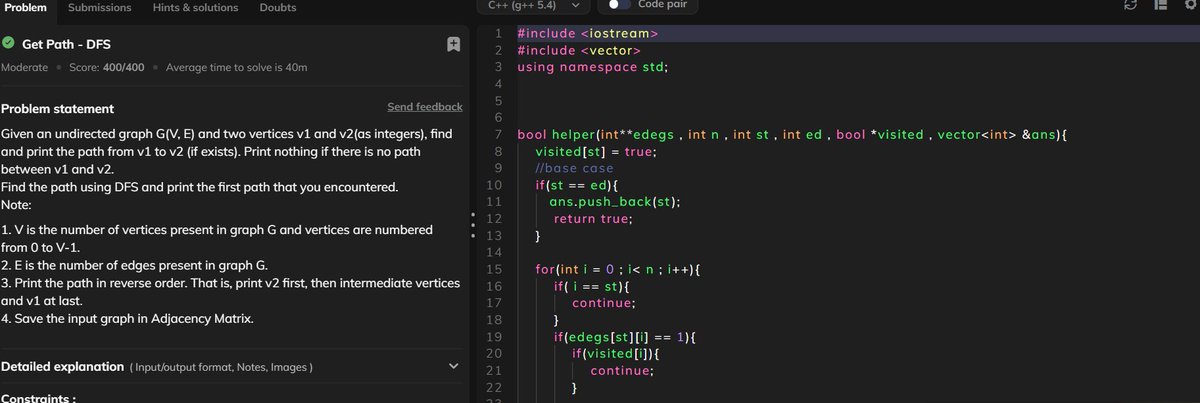Click the green solved checkmark icon
The width and height of the screenshot is (1200, 403).
(8, 44)
